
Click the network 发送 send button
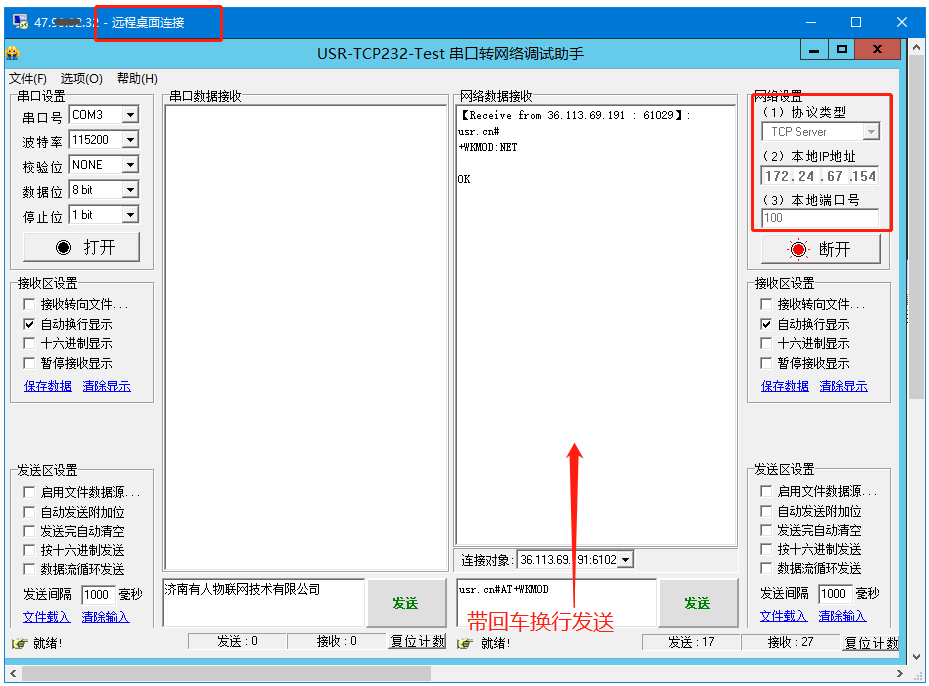point(699,603)
